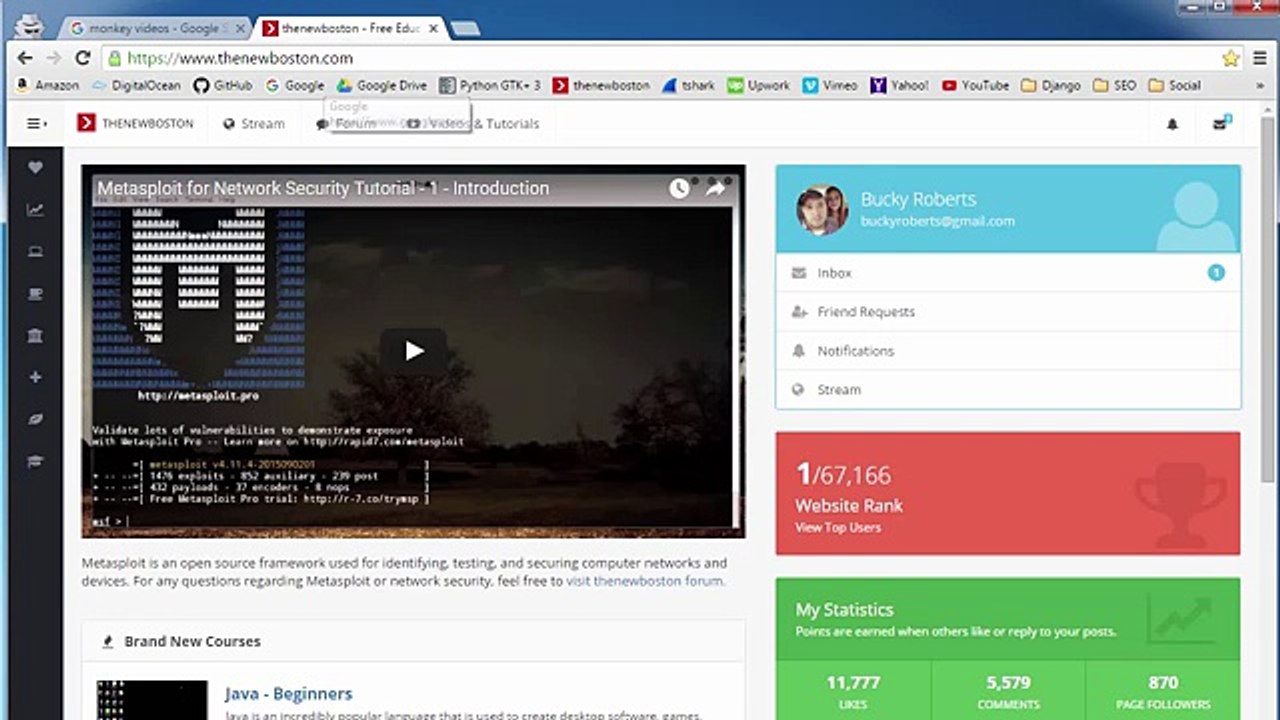Select the plus icon in the left sidebar
The height and width of the screenshot is (720, 1280).
pyautogui.click(x=35, y=377)
